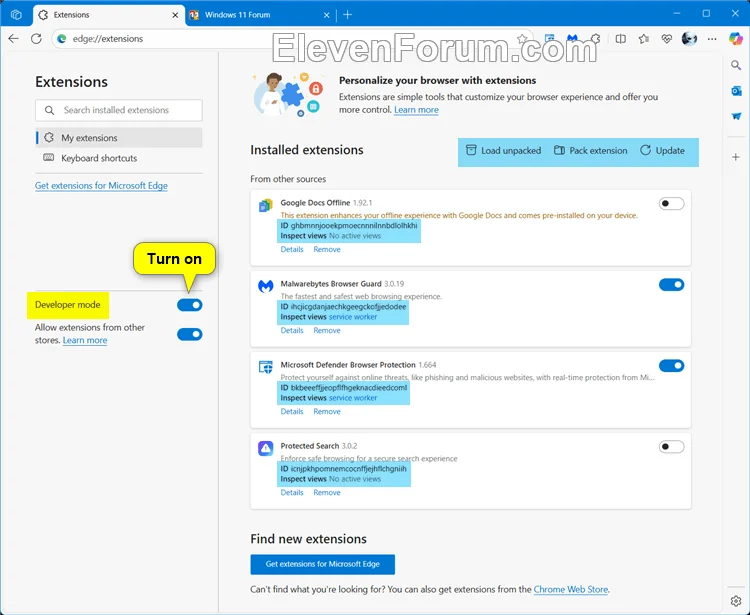
Task: Select the Protected Search ID text
Action: tap(343, 469)
